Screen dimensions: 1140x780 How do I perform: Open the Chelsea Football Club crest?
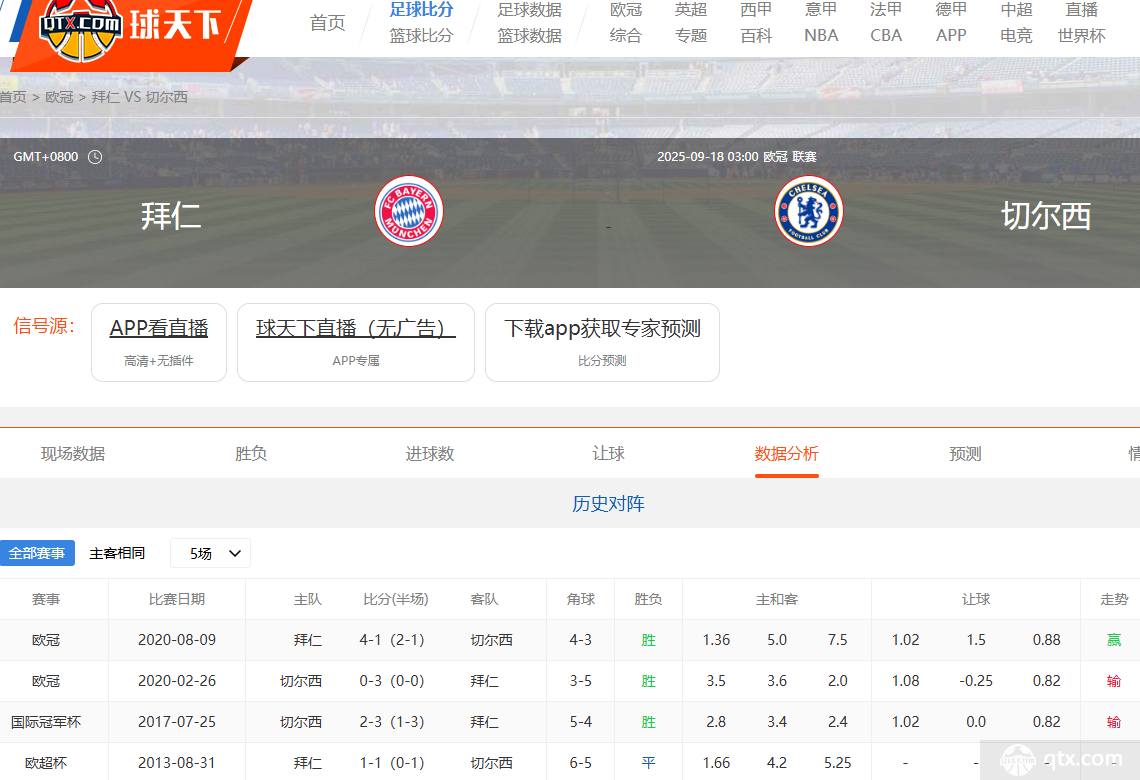point(808,211)
